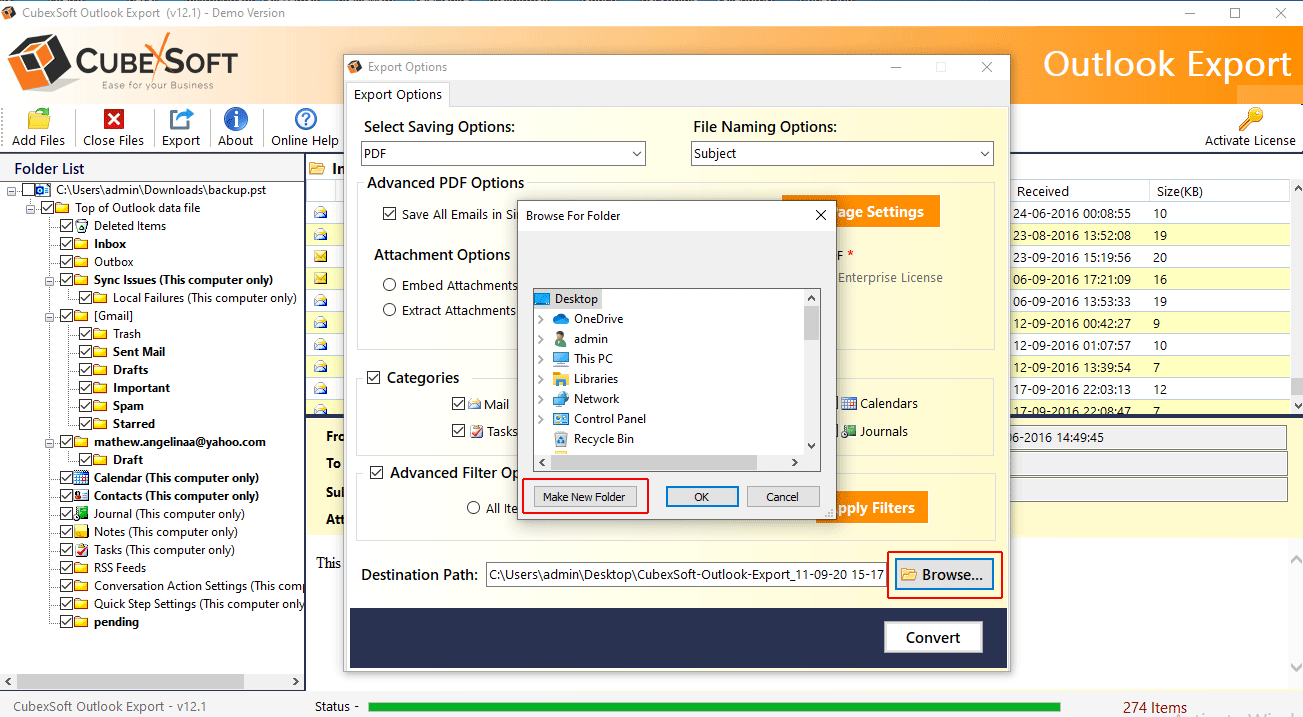The height and width of the screenshot is (717, 1303).
Task: Collapse the [Gmail] folder in Folder List
Action: click(48, 316)
